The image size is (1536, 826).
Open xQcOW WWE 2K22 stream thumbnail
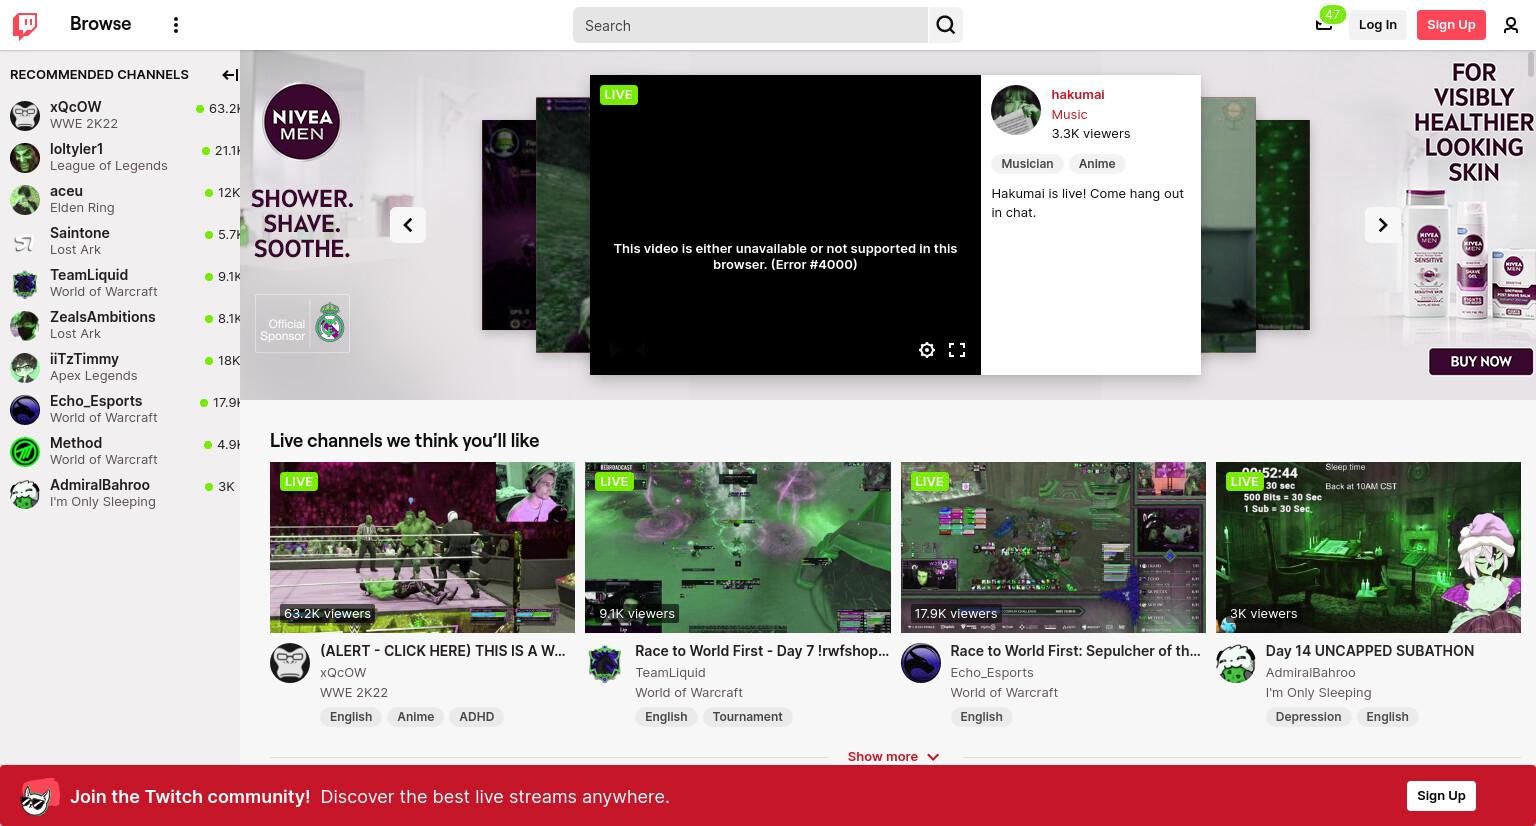(x=422, y=547)
